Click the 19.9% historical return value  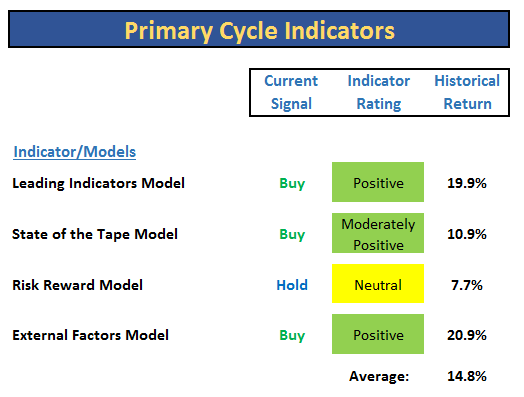[467, 183]
